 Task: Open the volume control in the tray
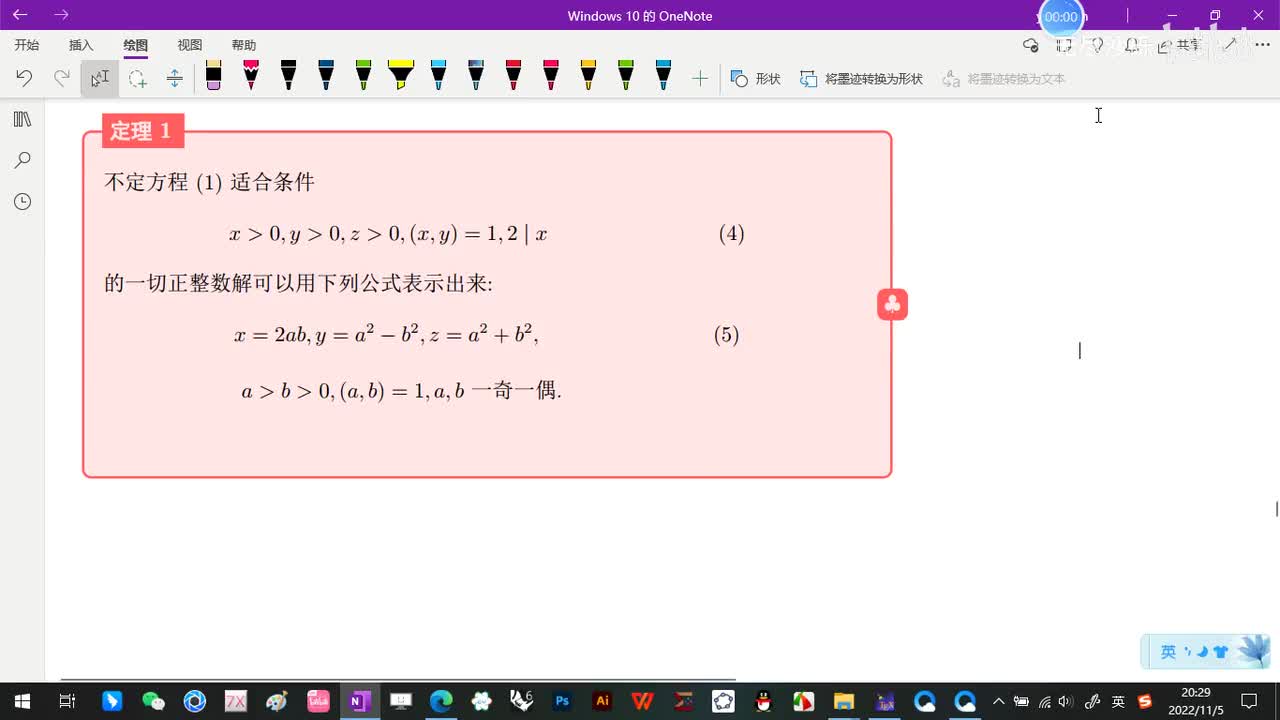(1067, 701)
